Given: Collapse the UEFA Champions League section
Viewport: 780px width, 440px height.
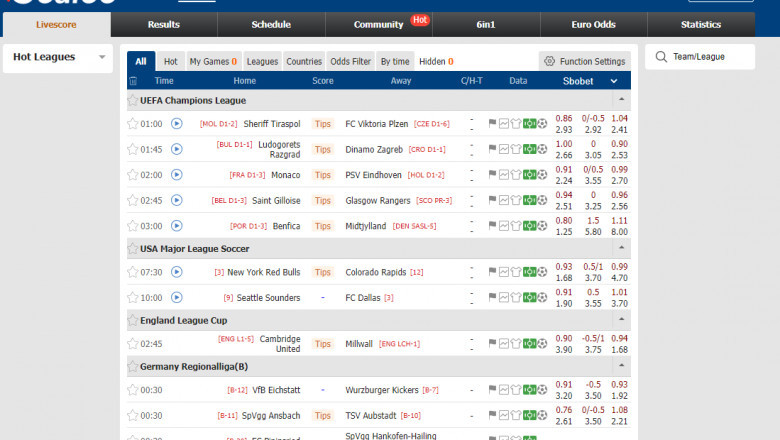Looking at the screenshot, I should coord(621,99).
